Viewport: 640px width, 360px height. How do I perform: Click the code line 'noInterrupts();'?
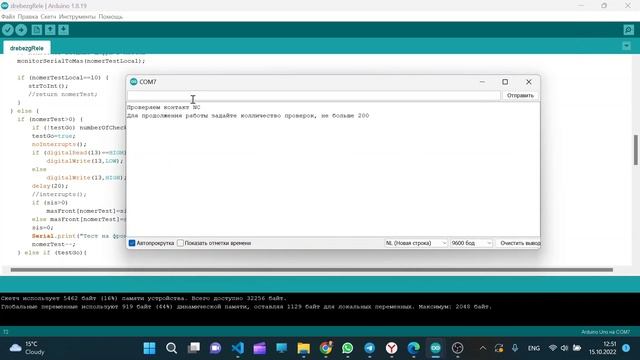click(x=59, y=144)
